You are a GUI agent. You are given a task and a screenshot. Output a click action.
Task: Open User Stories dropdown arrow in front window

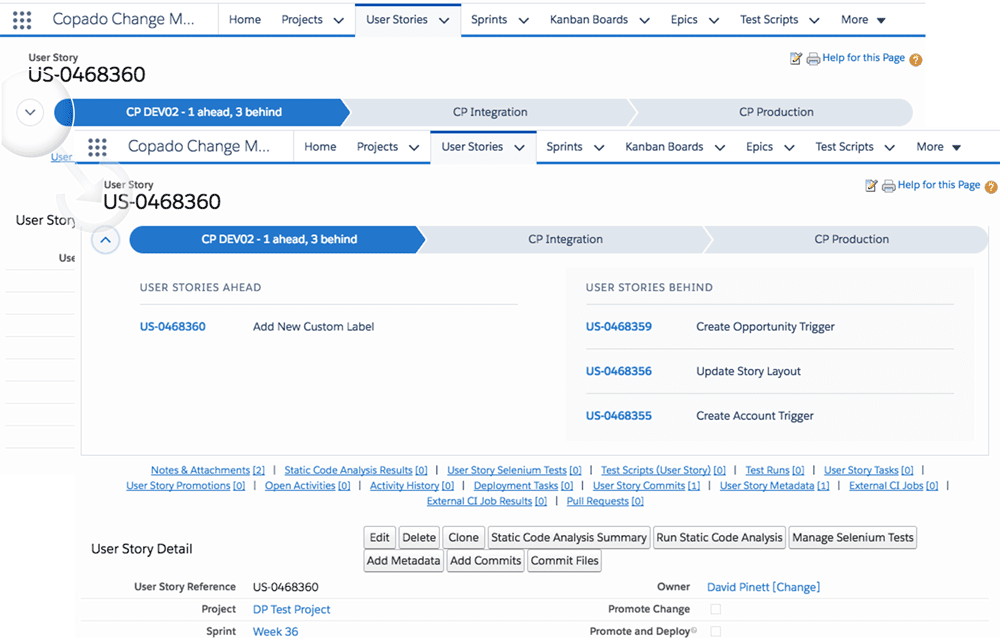520,148
